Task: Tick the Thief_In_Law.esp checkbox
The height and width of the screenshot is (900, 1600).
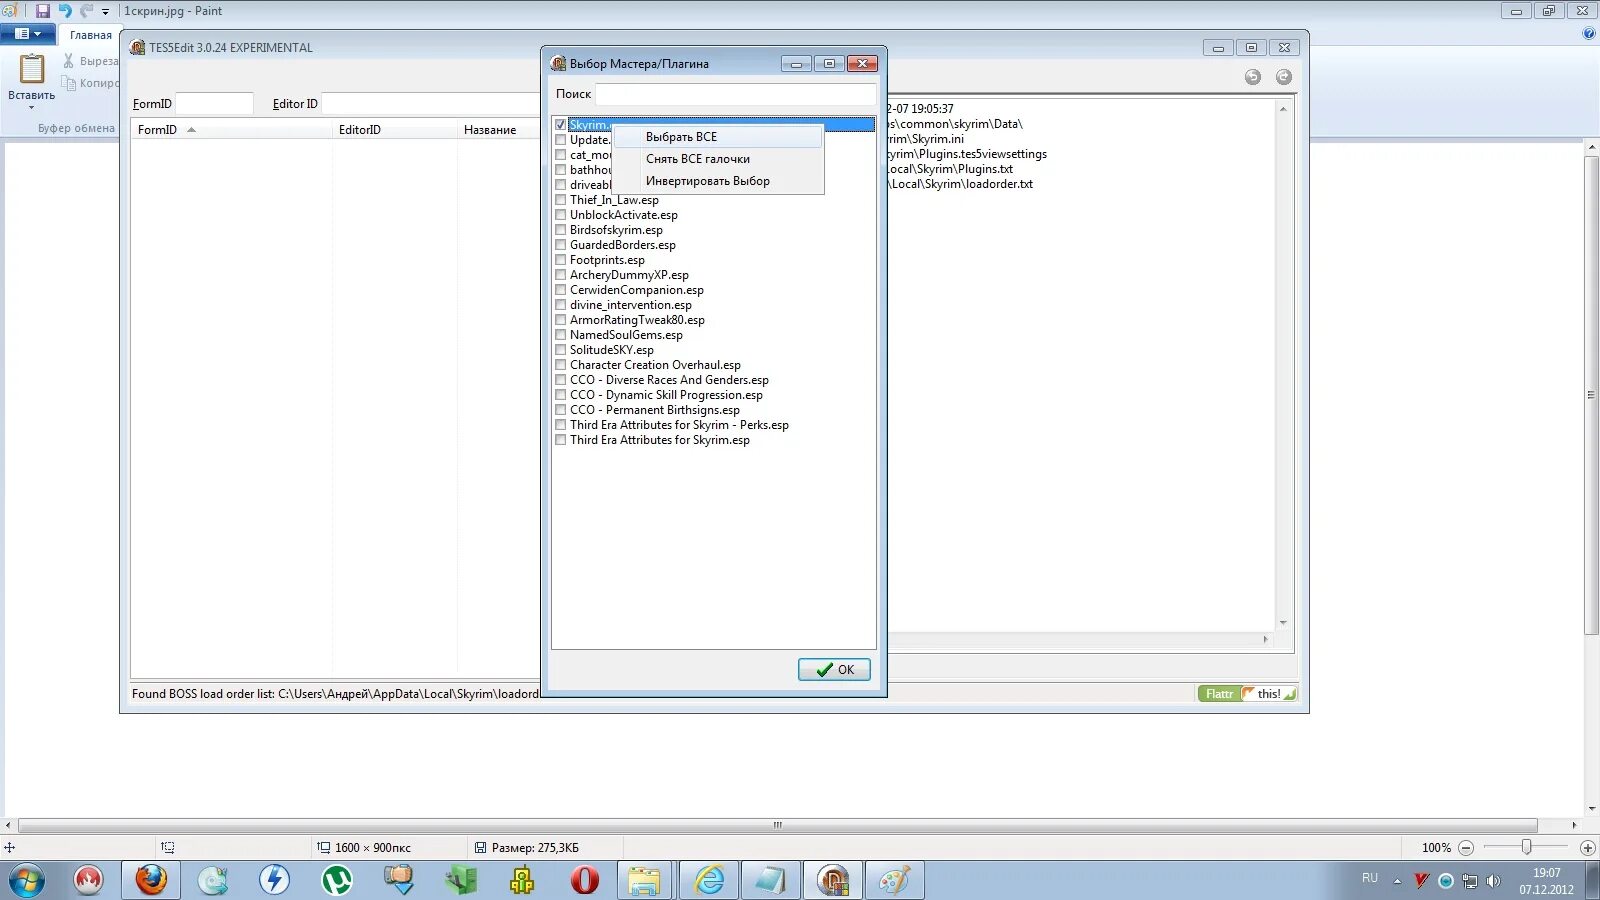Action: (560, 200)
